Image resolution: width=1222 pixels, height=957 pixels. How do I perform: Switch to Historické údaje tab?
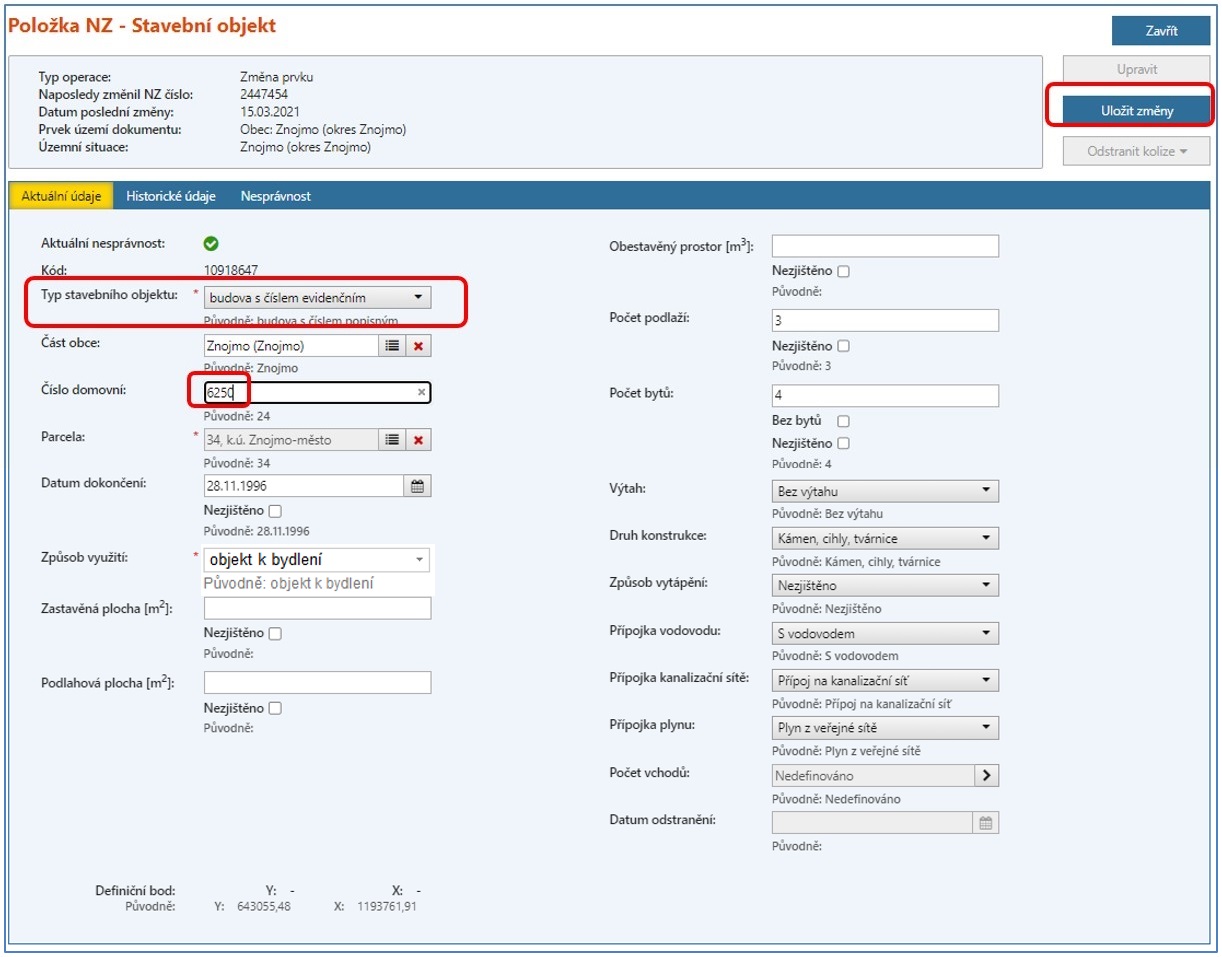point(171,196)
